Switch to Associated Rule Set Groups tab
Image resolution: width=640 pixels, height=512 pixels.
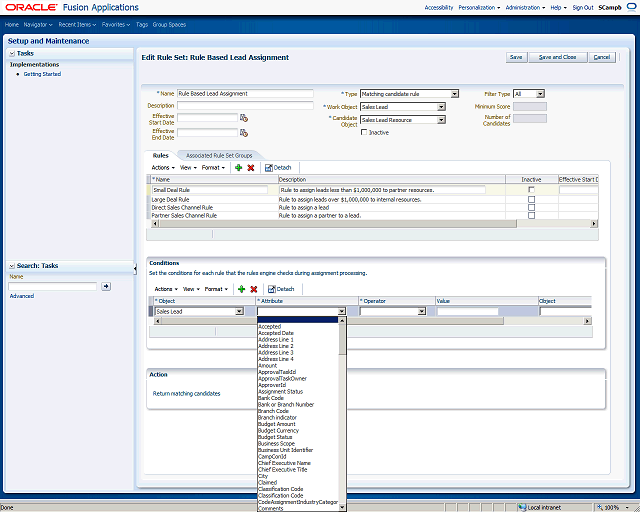(219, 156)
